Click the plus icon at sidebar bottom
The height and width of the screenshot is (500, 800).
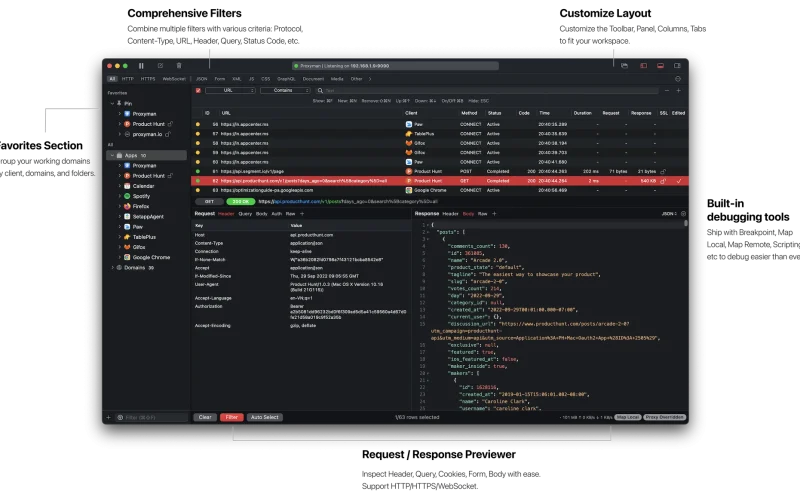coord(108,417)
